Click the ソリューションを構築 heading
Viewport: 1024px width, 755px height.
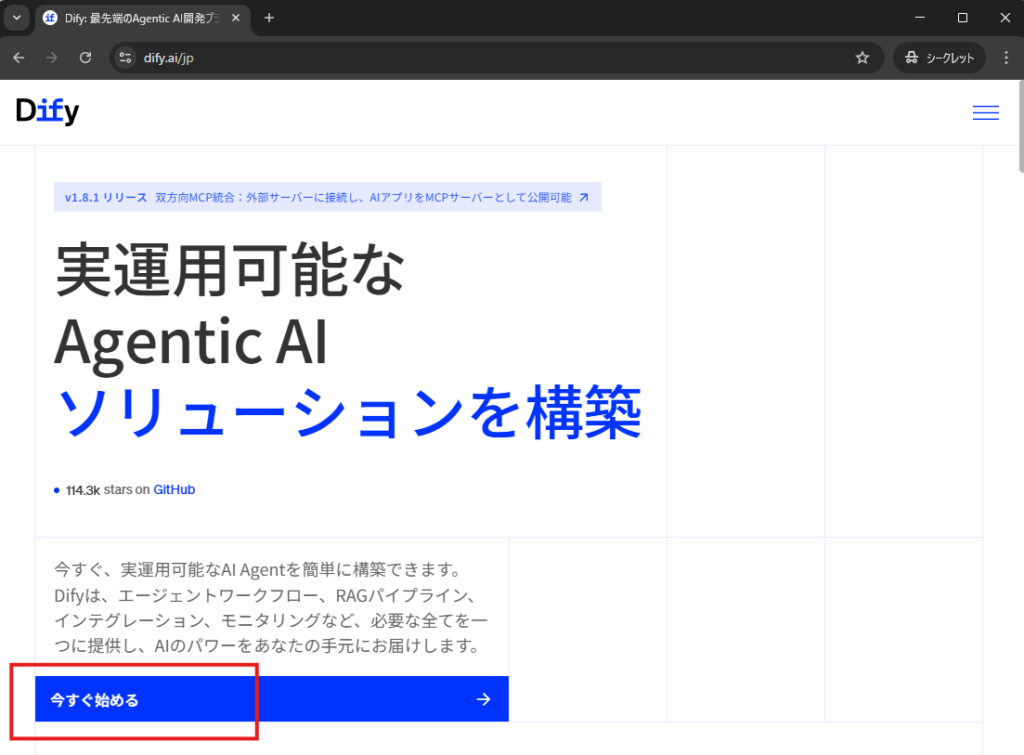coord(349,412)
